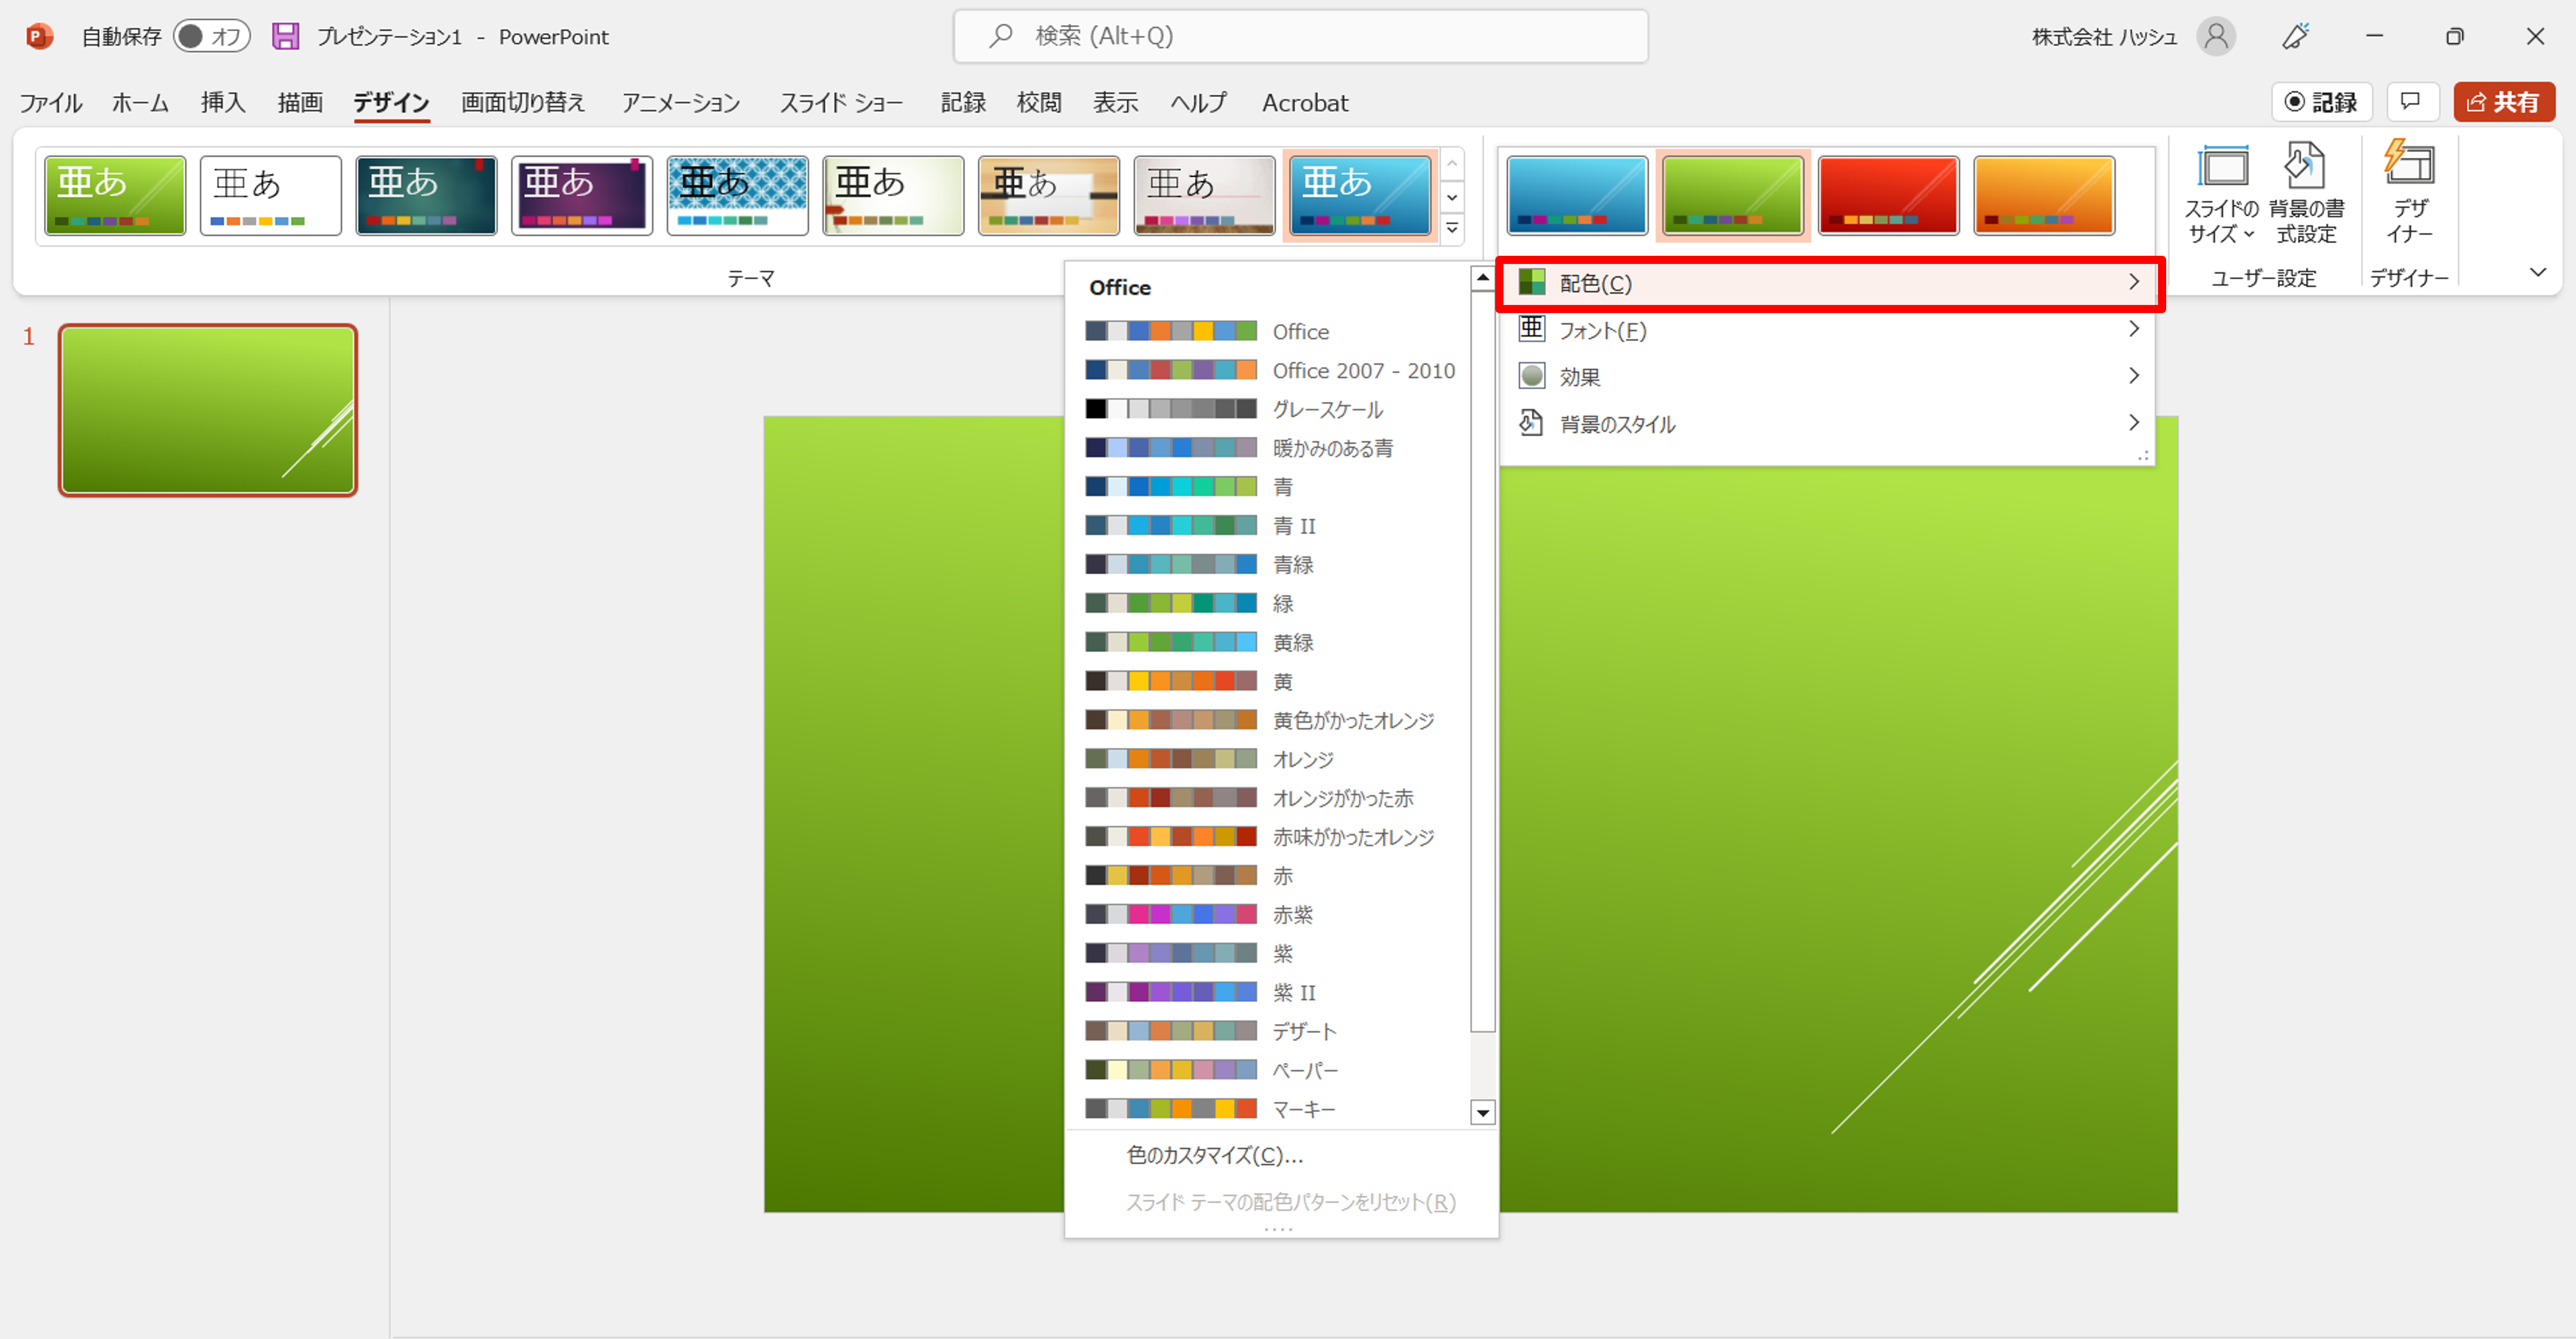Expand the chevron next to 背景のスタイル
Viewport: 2576px width, 1339px height.
coord(2133,423)
